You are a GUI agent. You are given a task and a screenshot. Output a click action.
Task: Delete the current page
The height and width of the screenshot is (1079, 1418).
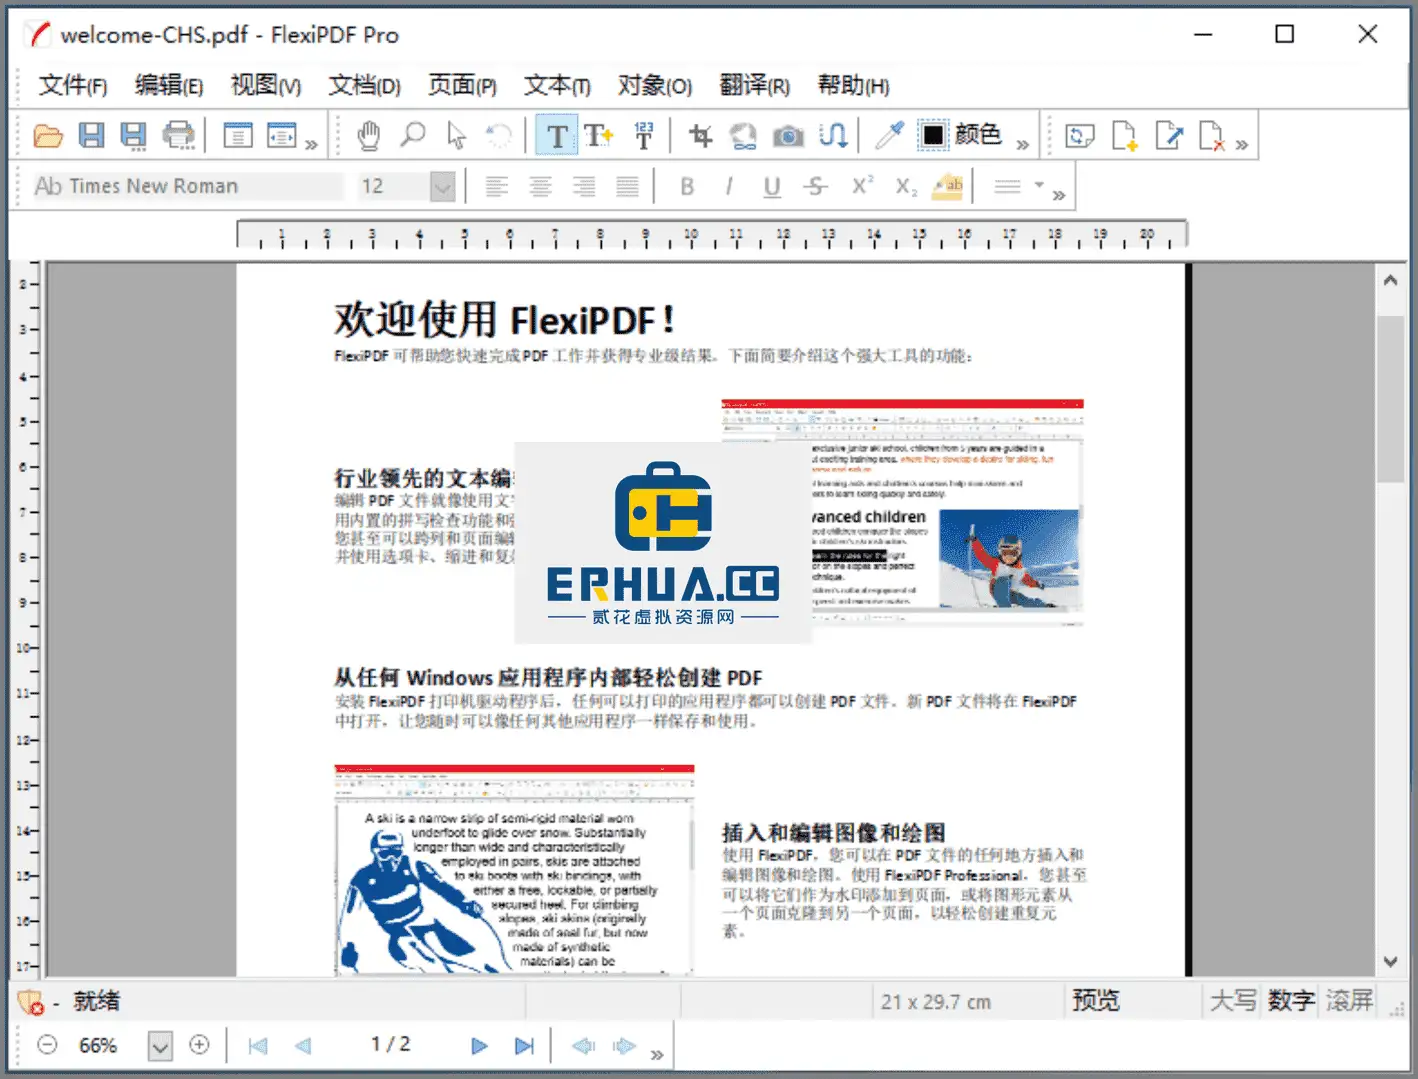1212,134
